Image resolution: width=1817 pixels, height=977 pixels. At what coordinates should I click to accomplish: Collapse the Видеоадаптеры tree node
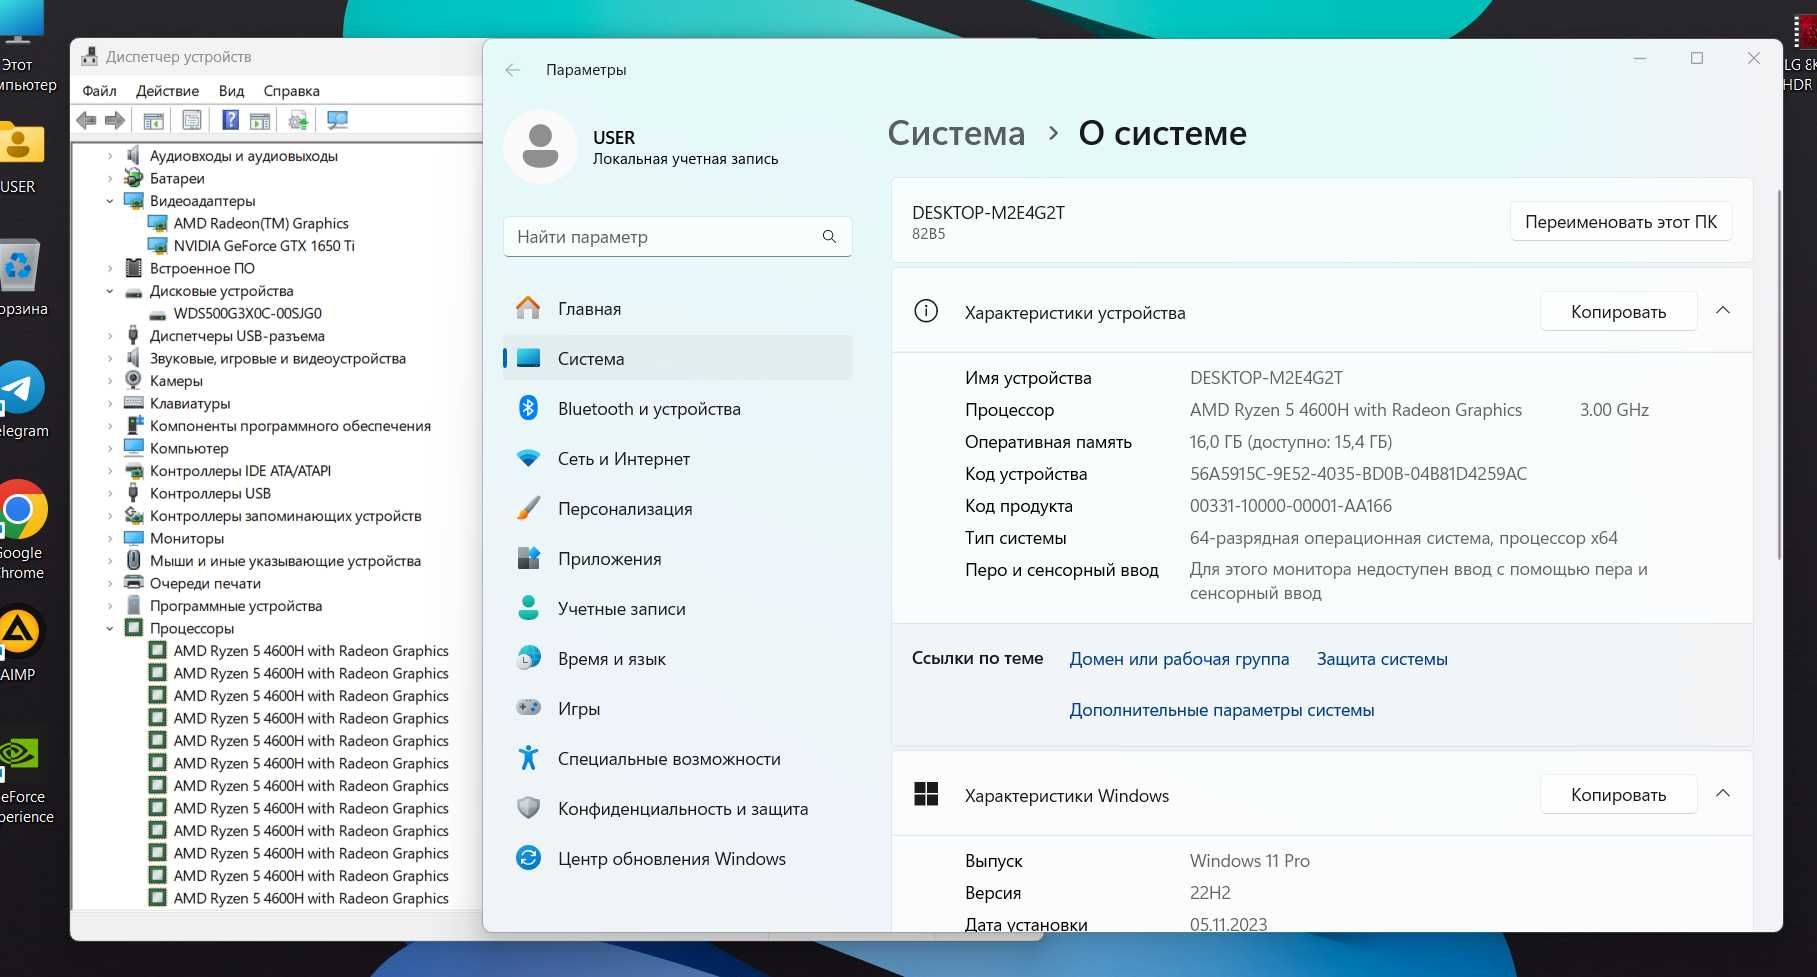pos(110,201)
